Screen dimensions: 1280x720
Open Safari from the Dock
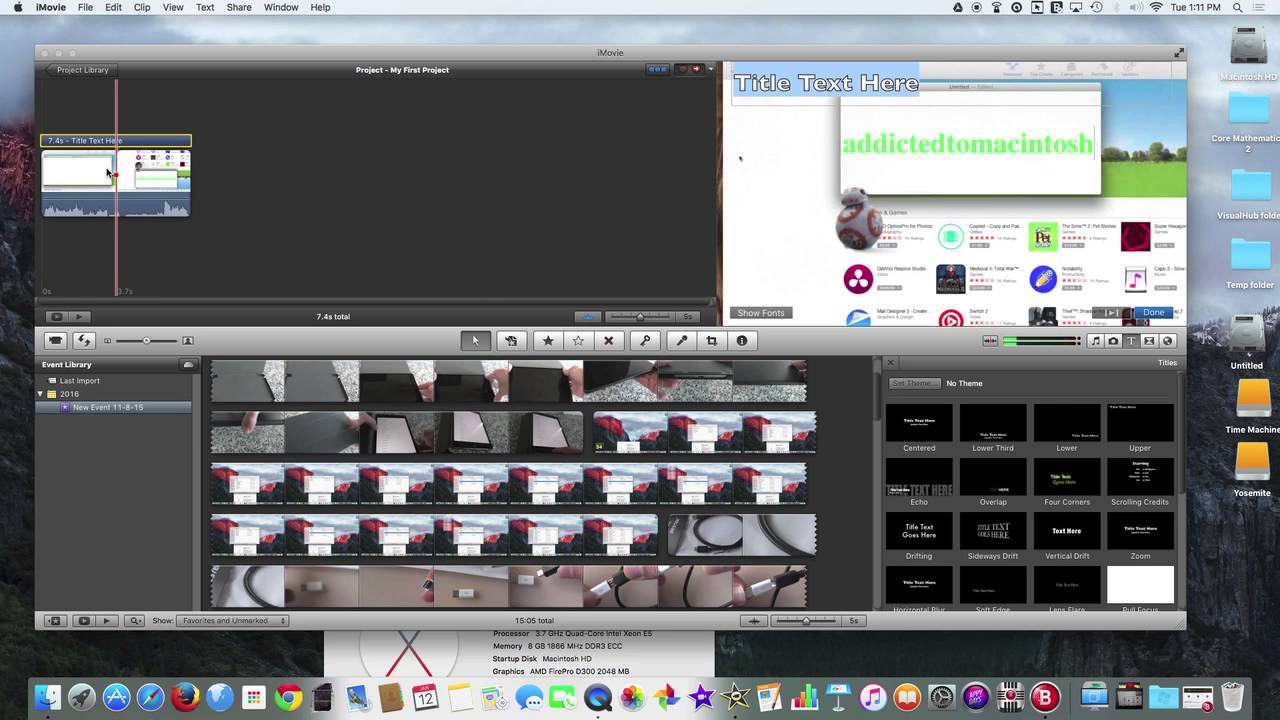150,697
